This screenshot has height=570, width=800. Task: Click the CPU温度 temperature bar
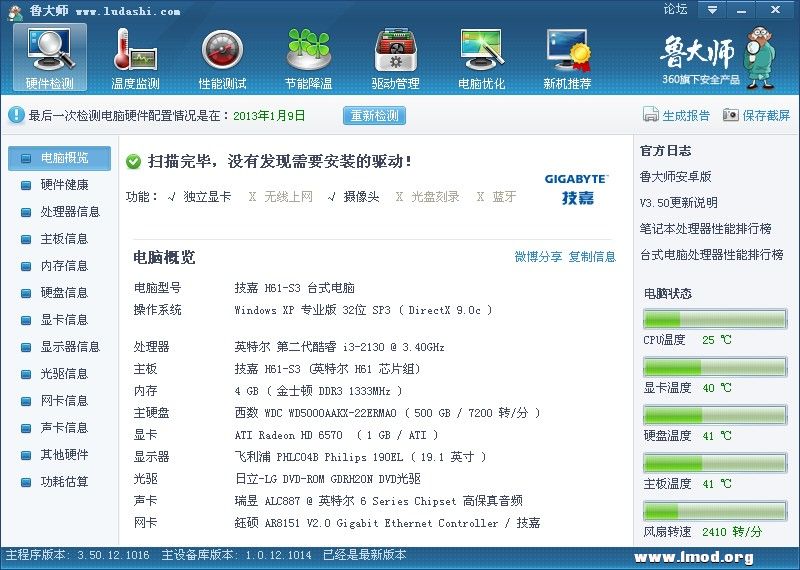714,320
